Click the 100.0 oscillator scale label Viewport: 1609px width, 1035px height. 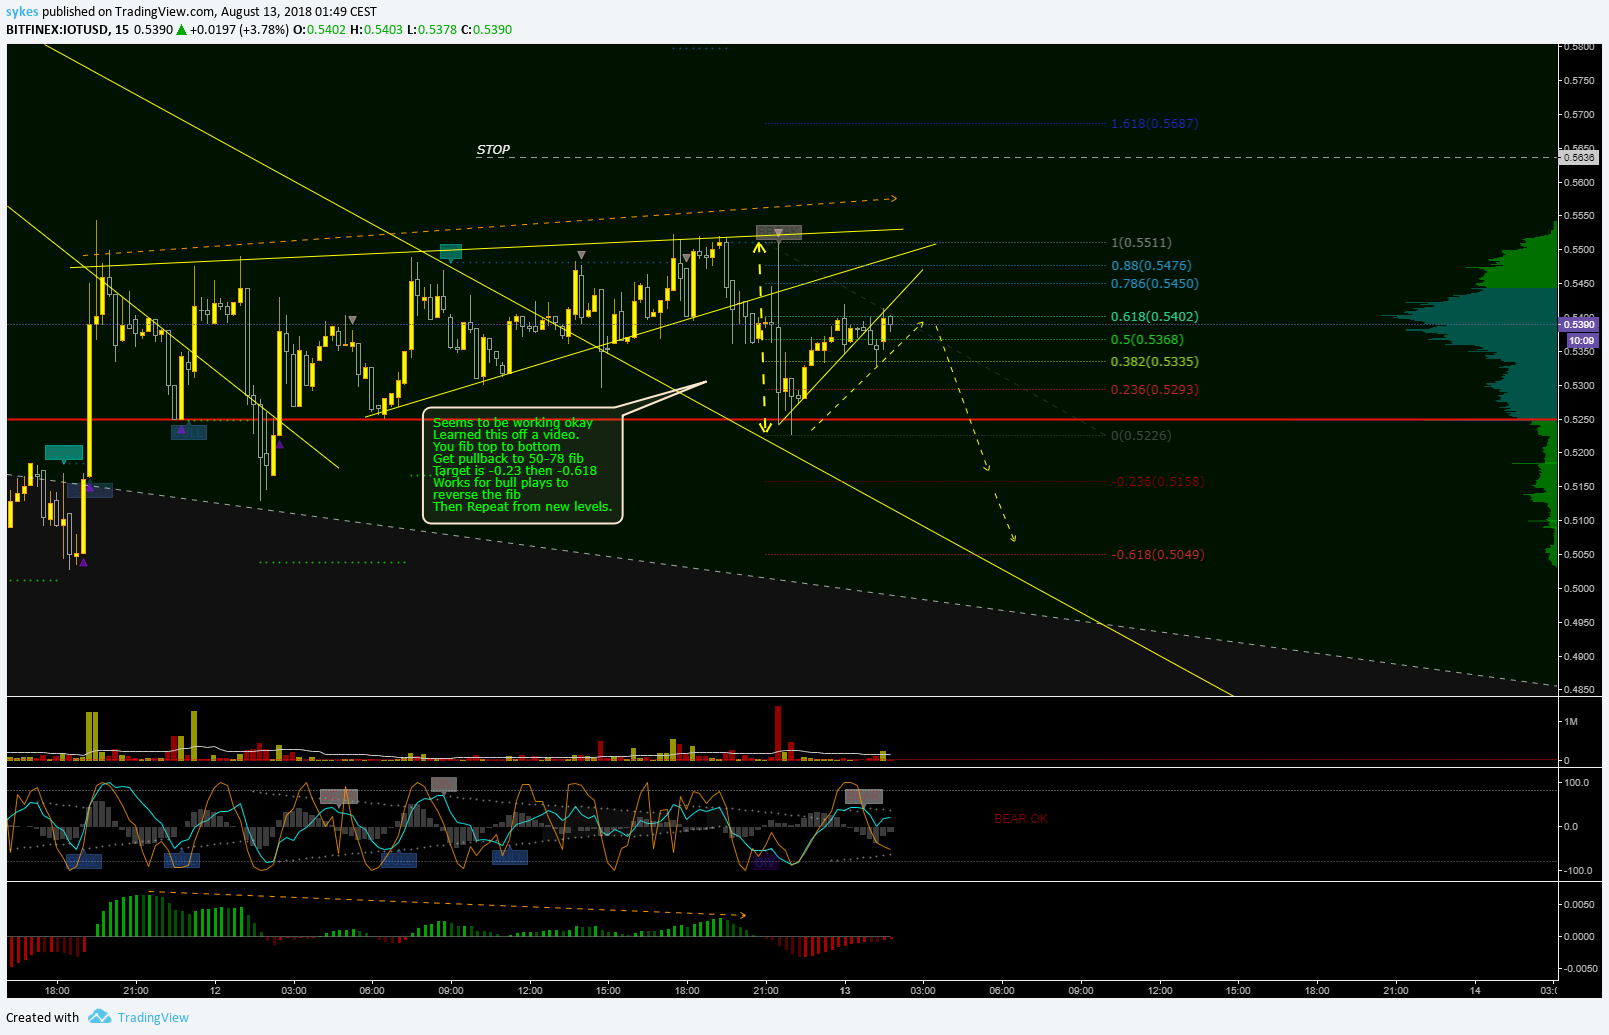click(x=1577, y=783)
